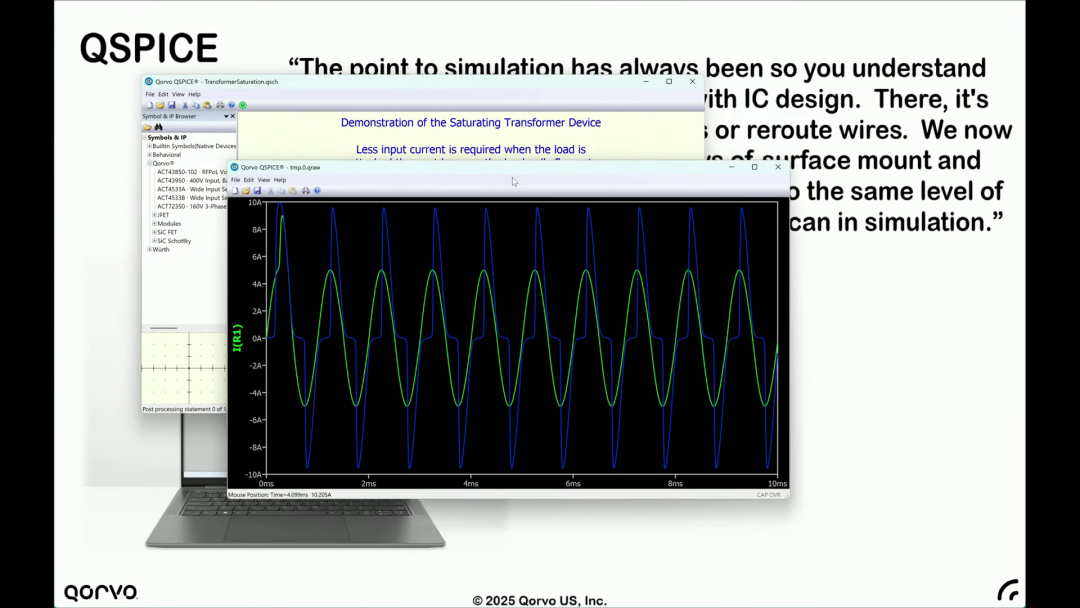This screenshot has height=608, width=1080.
Task: Expand the SiC FET tree node
Action: [154, 232]
